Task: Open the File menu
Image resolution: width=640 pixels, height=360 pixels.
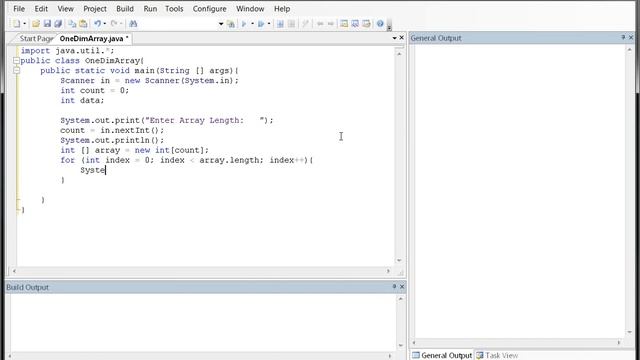Action: coord(19,9)
